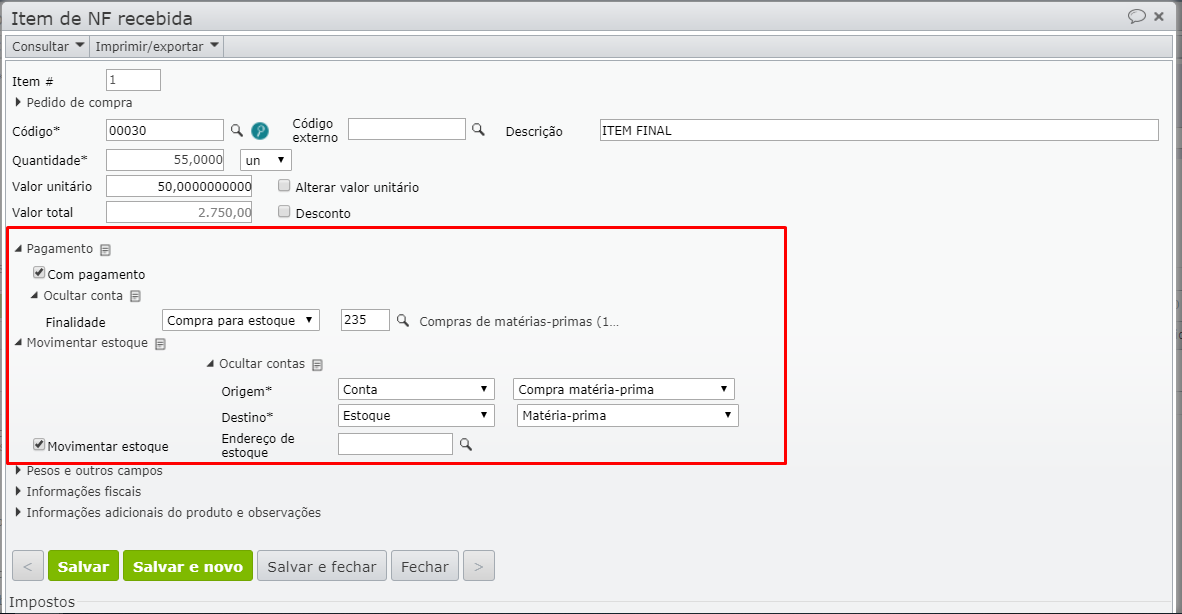Image resolution: width=1182 pixels, height=614 pixels.
Task: Click the lookup magnifier next to 235
Action: tap(403, 321)
